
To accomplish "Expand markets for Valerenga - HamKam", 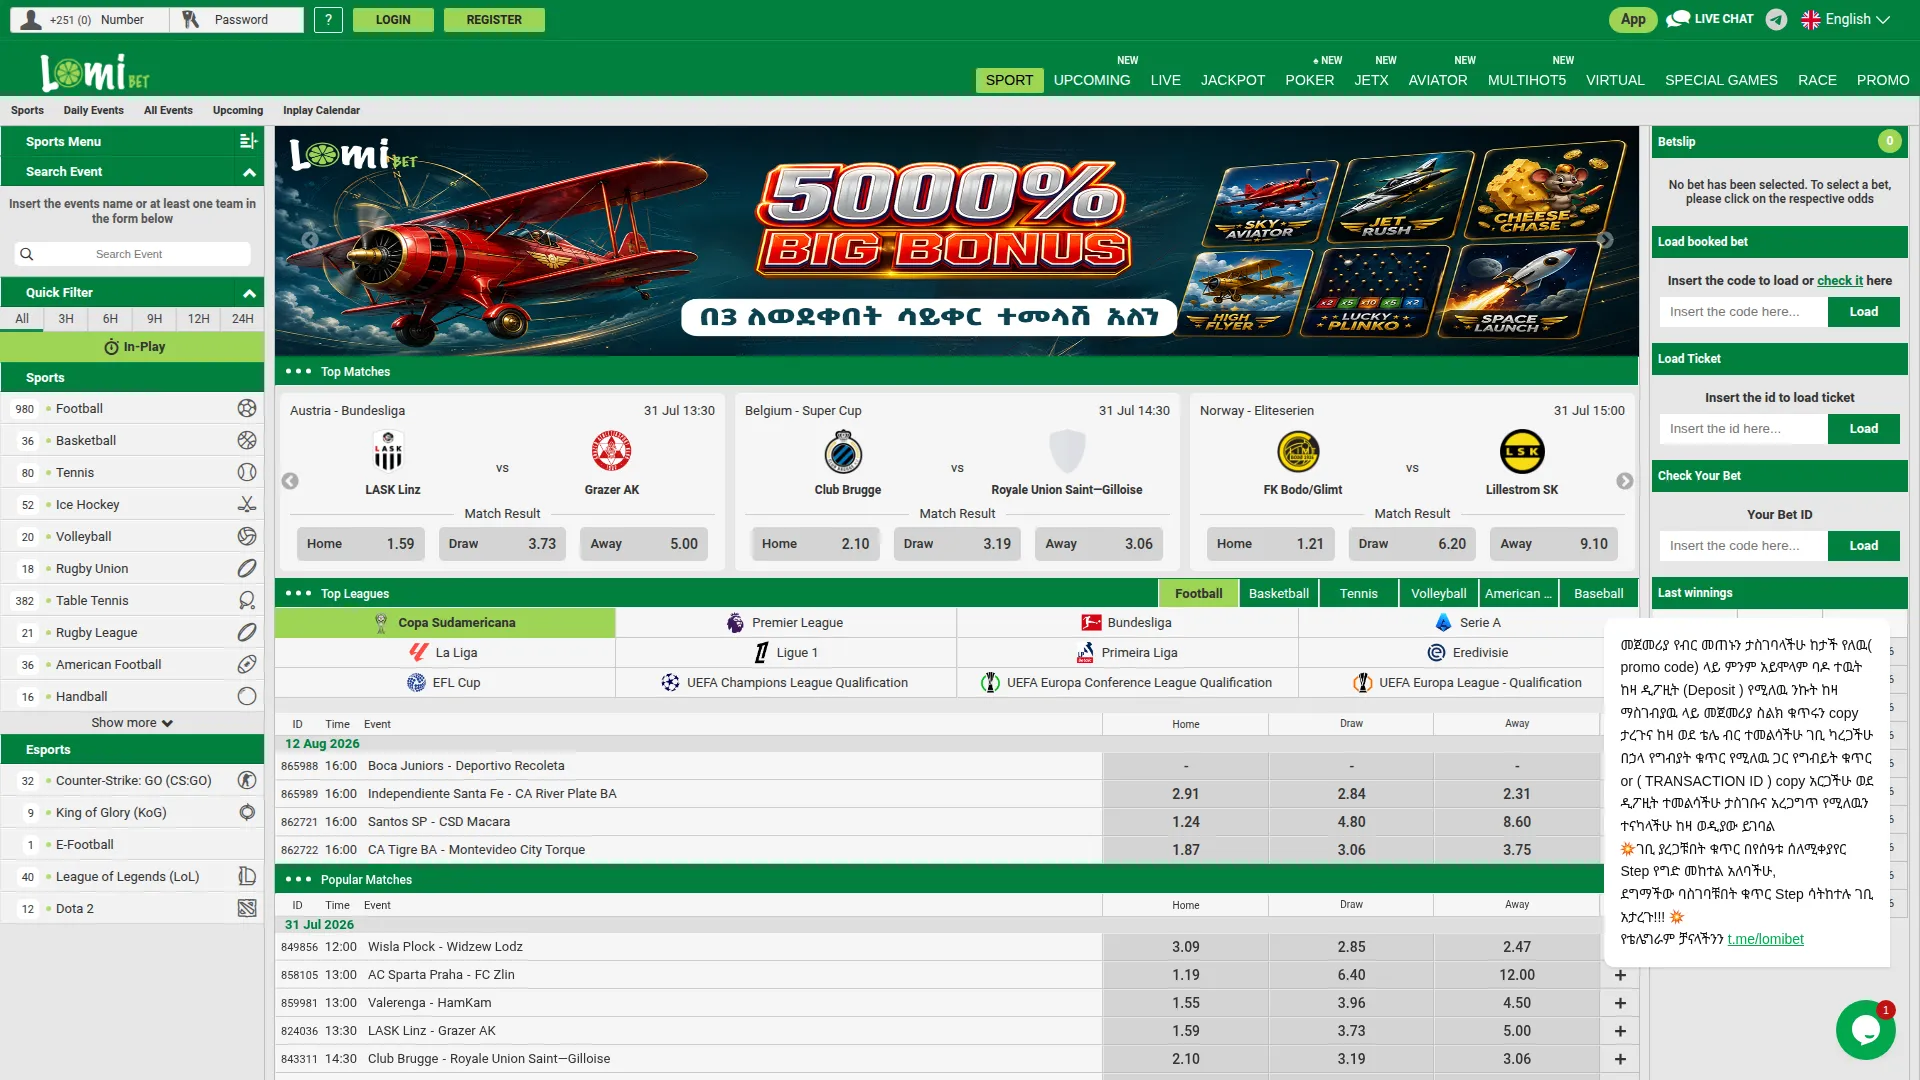I will (1620, 1003).
